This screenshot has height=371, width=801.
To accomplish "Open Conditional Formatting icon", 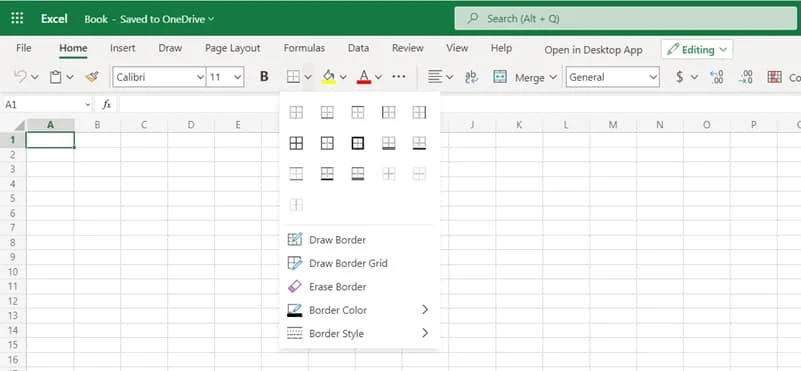I will [x=774, y=77].
